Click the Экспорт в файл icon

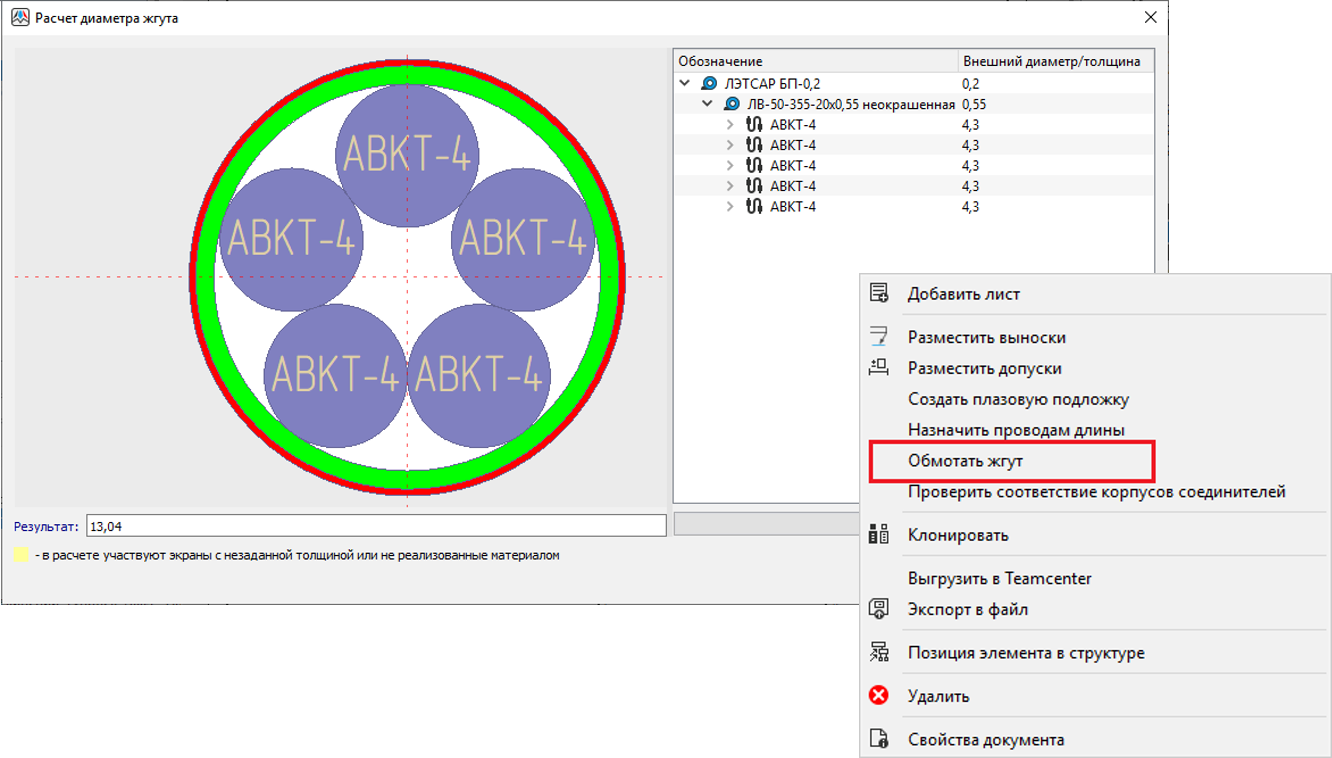click(879, 609)
